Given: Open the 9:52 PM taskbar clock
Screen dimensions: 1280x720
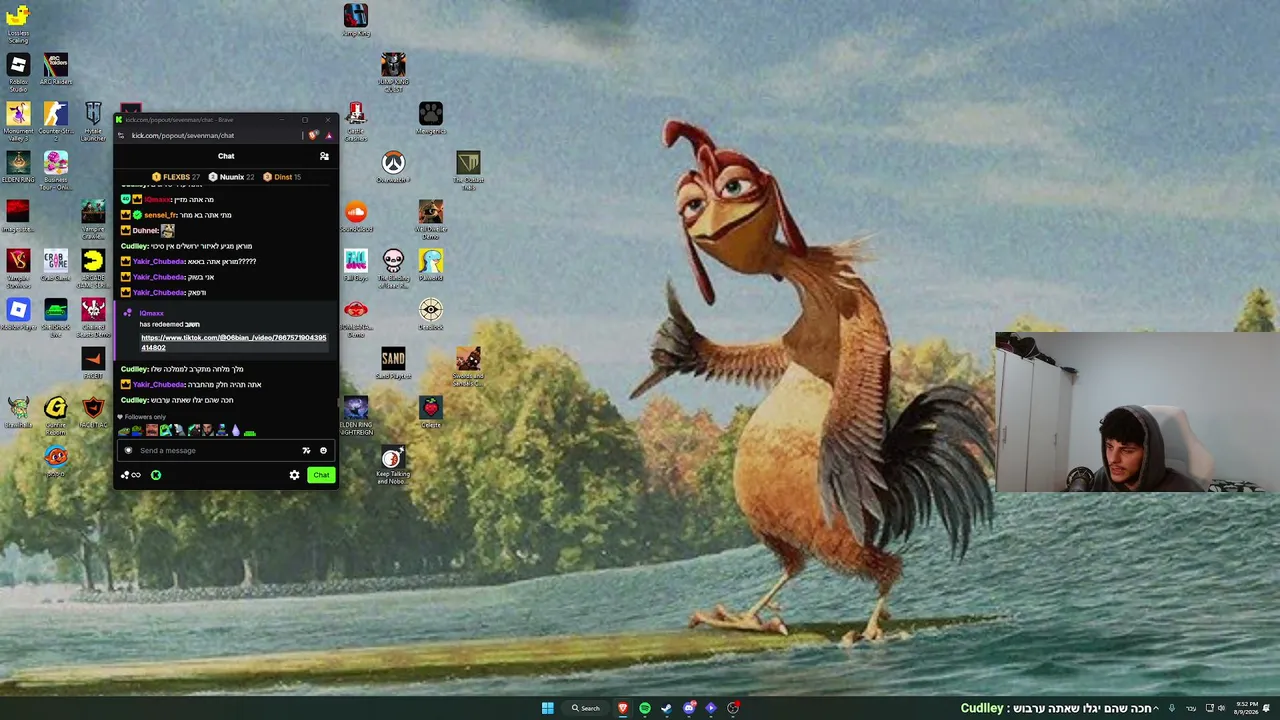Looking at the screenshot, I should click(1246, 708).
